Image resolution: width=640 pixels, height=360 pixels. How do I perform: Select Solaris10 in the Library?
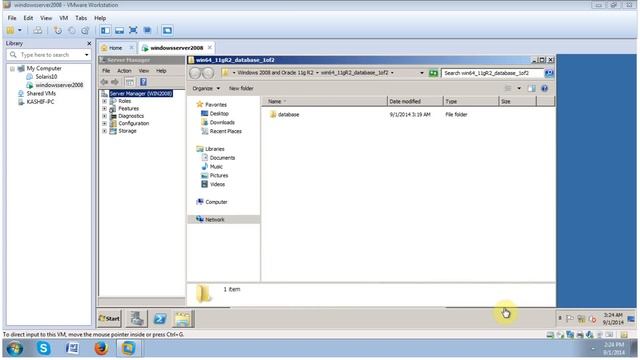[x=46, y=77]
